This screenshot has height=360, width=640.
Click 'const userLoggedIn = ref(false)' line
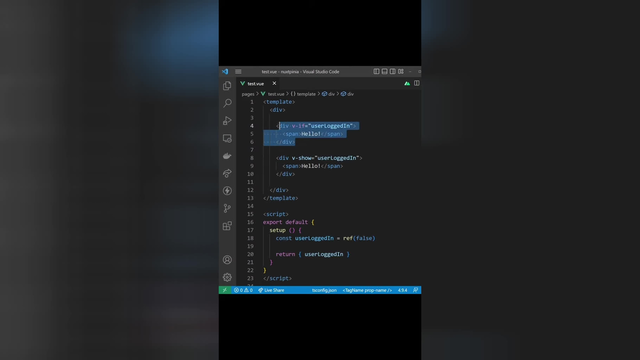coord(325,238)
